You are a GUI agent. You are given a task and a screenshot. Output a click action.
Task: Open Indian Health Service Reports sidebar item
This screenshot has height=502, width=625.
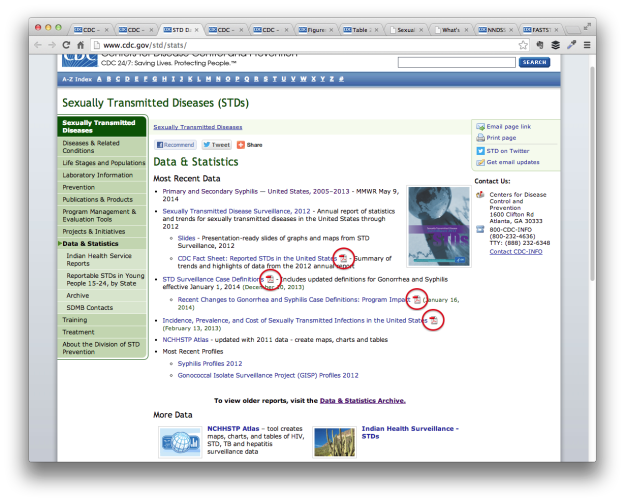[x=102, y=260]
